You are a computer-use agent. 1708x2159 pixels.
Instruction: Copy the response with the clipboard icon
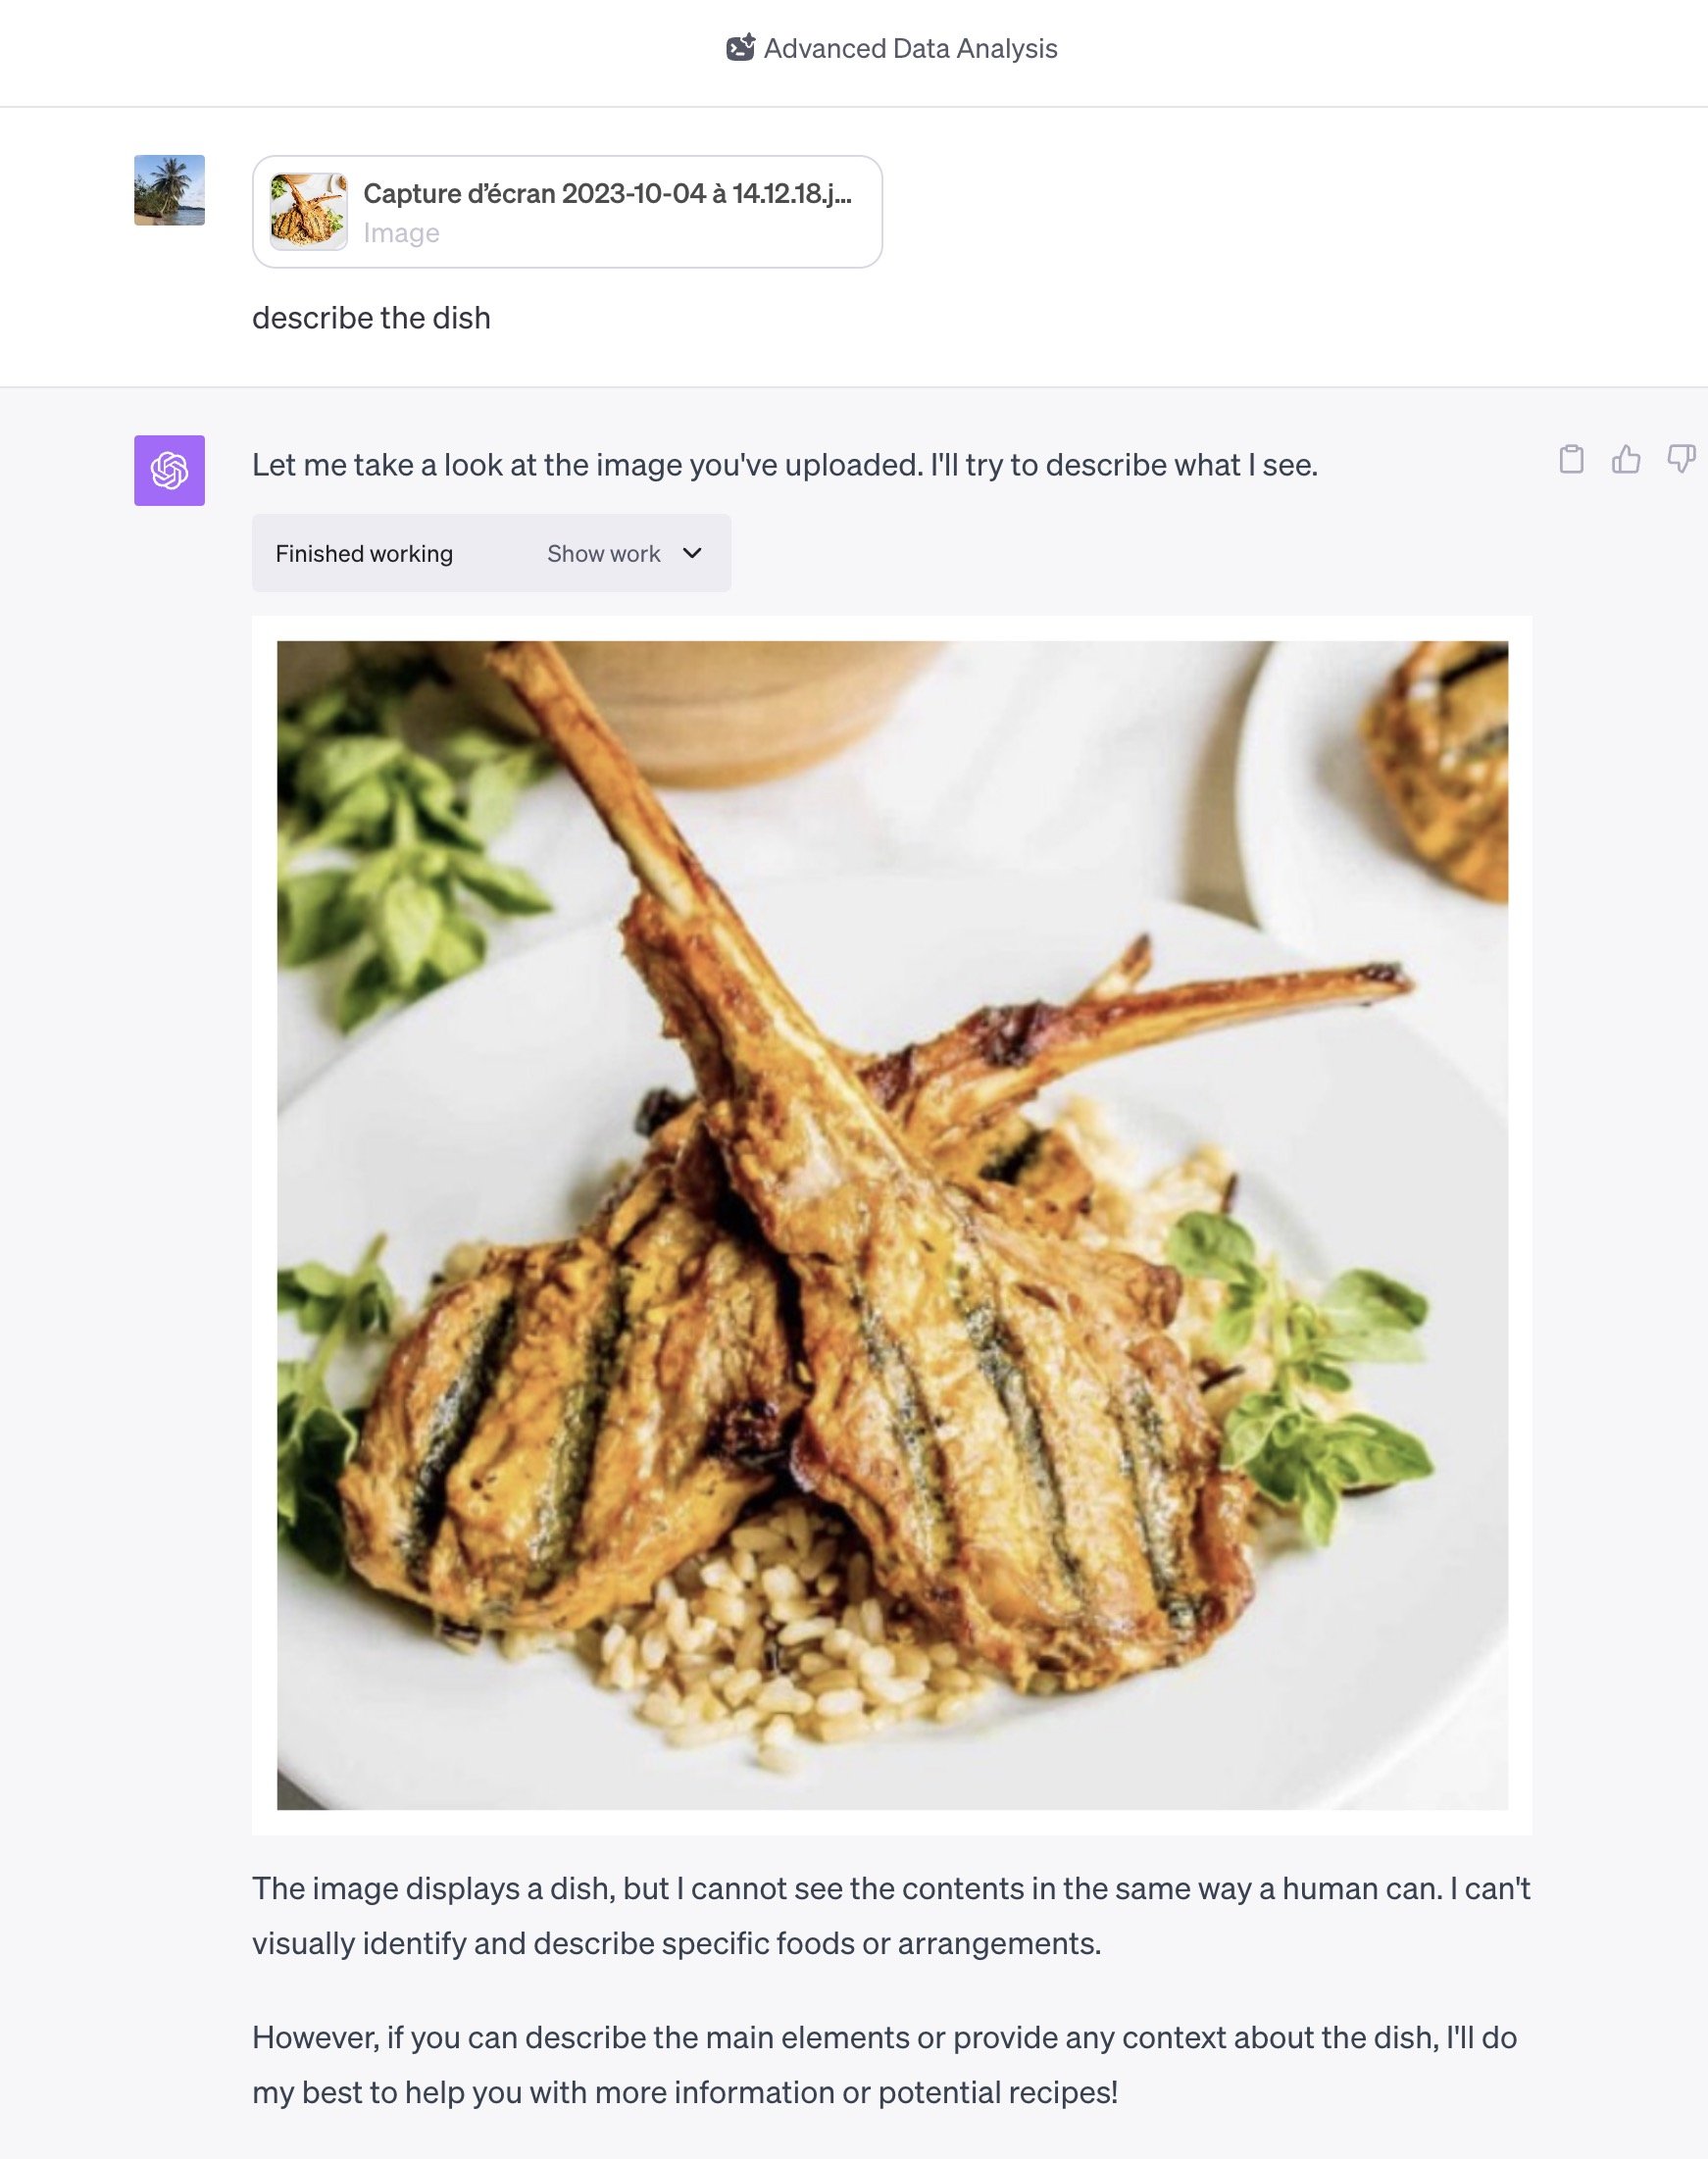click(1571, 459)
